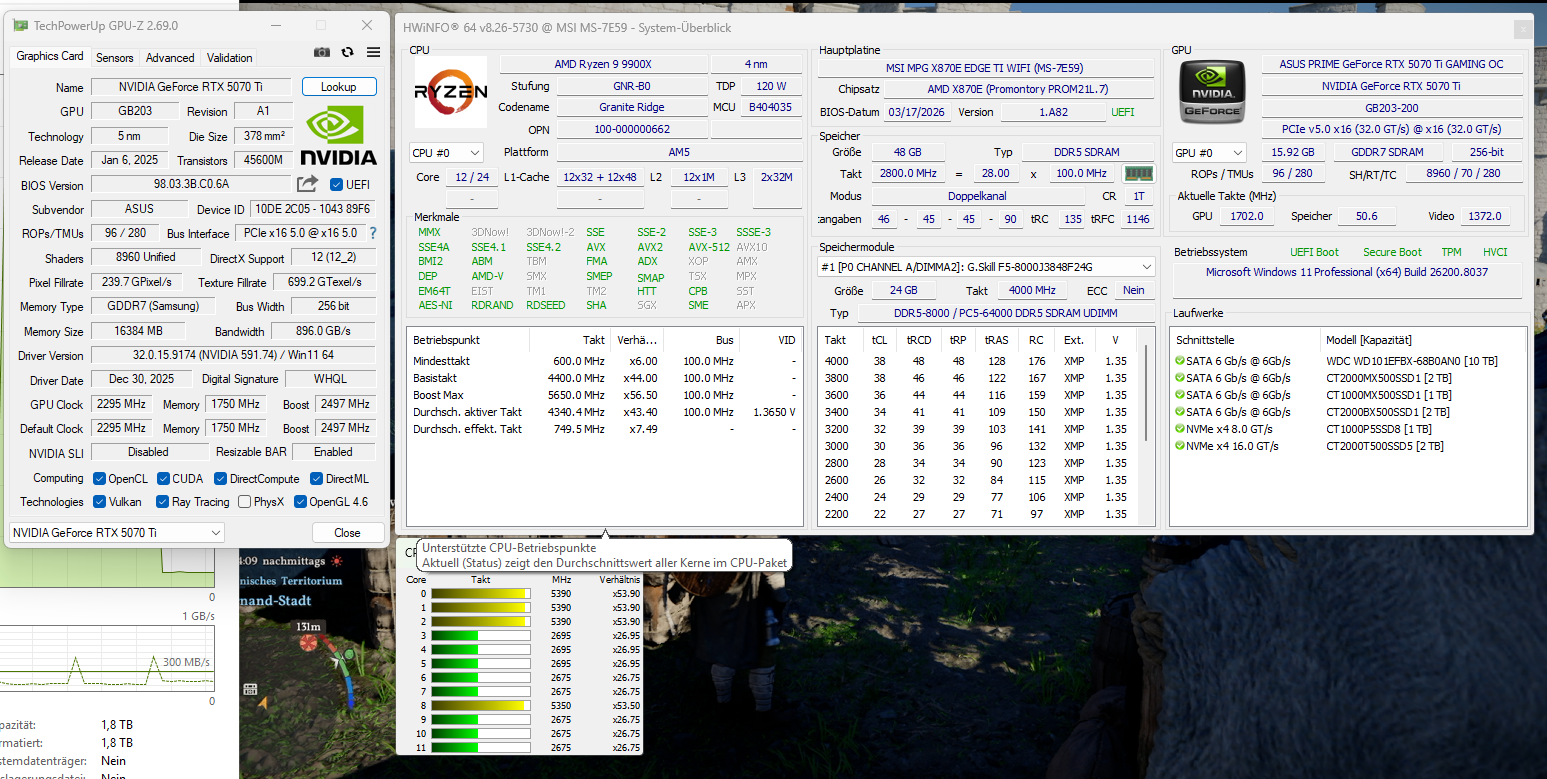Click the NVIDIA logo in GPU-Z

pyautogui.click(x=339, y=135)
